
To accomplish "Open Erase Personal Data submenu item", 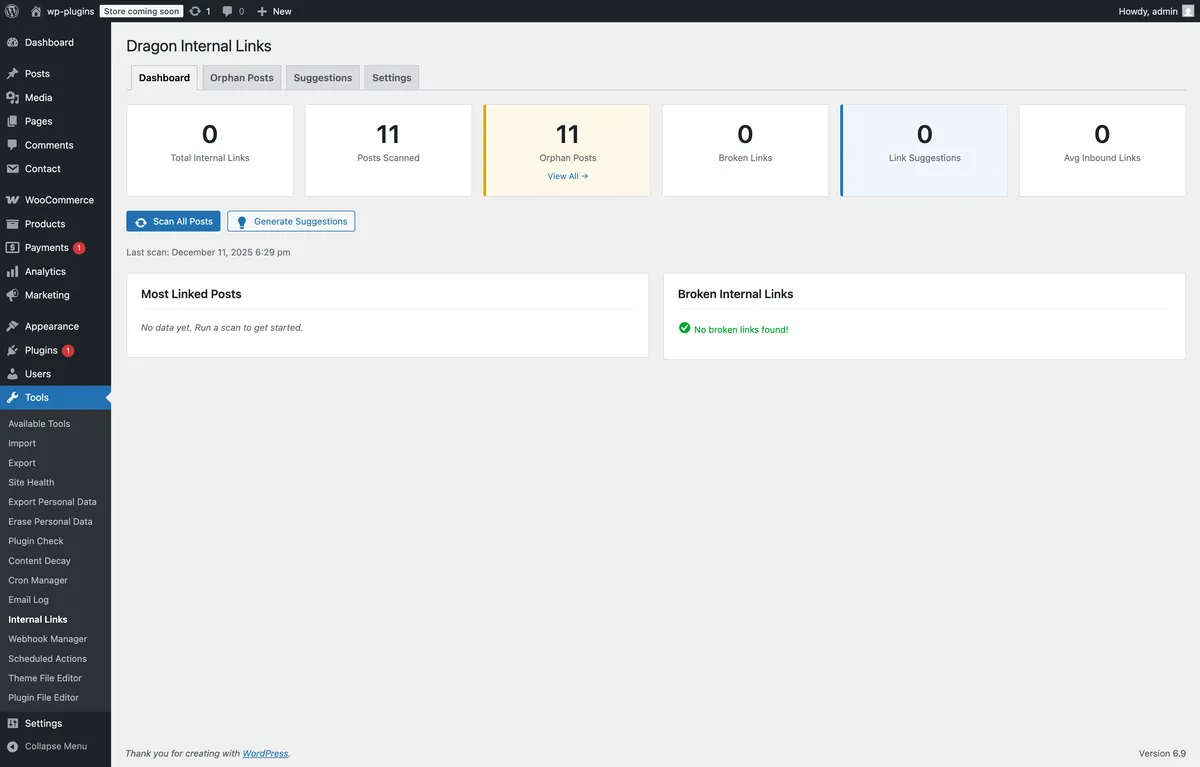I will [50, 522].
